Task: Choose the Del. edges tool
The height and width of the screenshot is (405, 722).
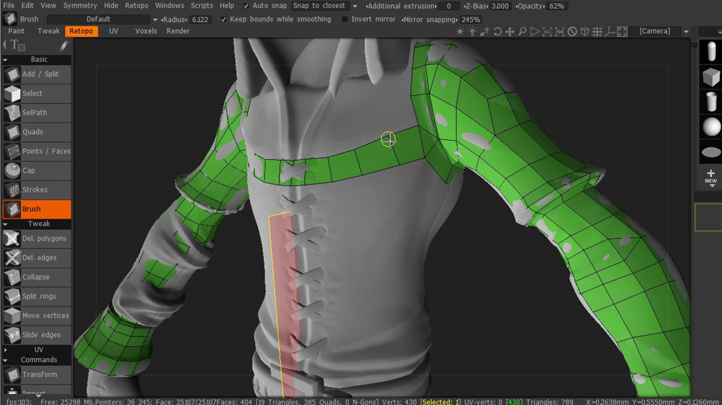Action: [37, 258]
